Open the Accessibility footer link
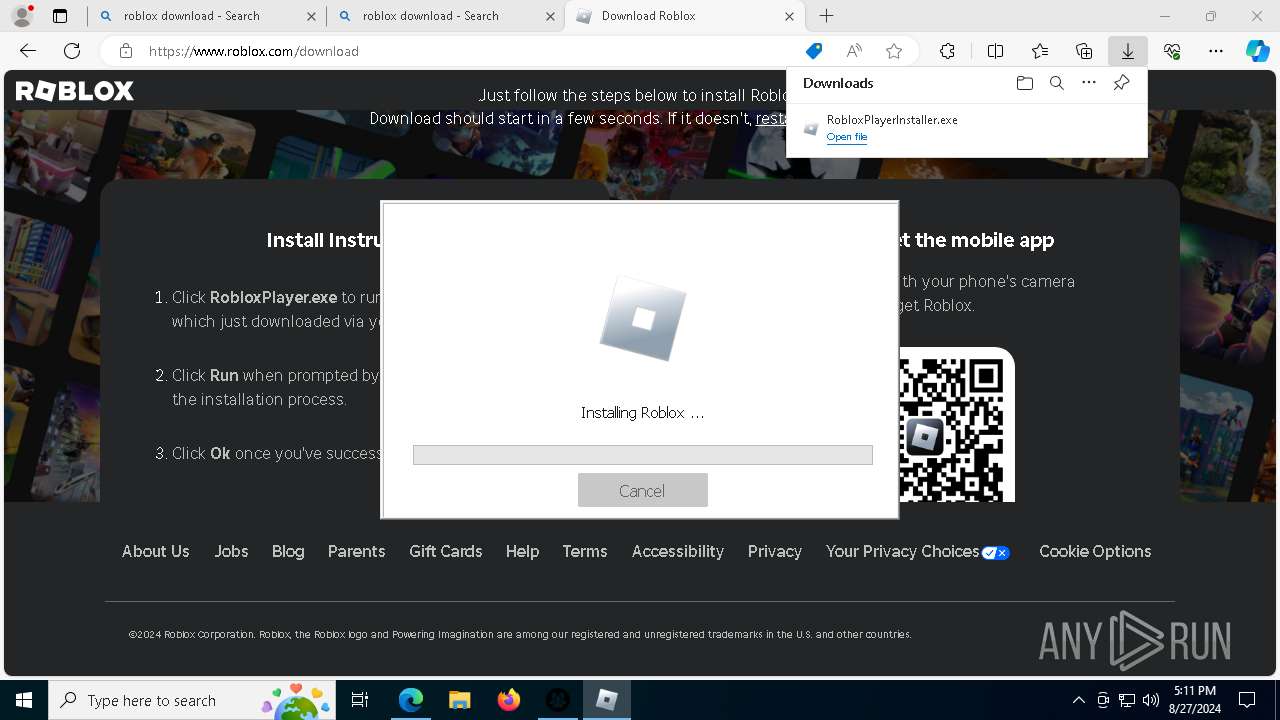This screenshot has height=720, width=1280. [x=677, y=551]
